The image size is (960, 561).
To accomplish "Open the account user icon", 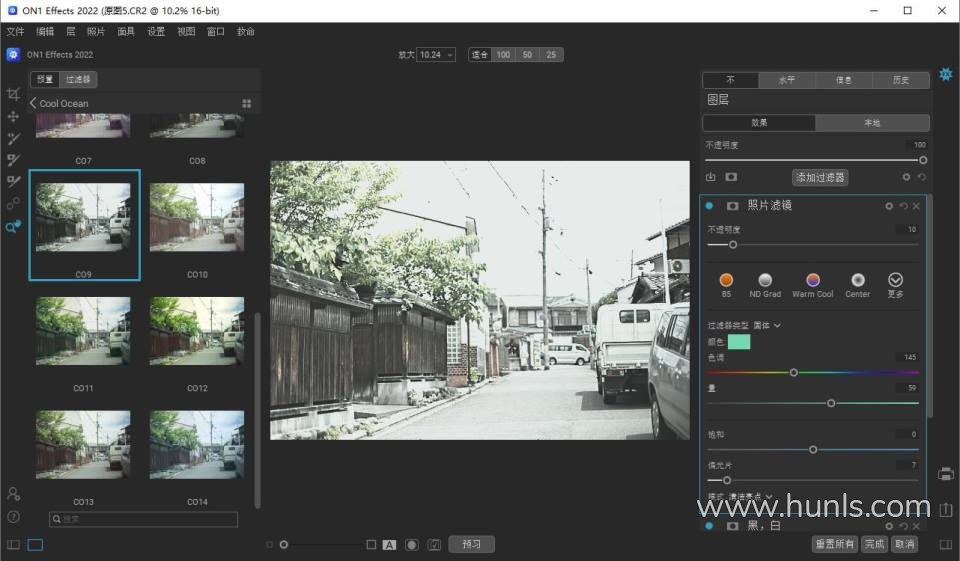I will click(x=13, y=494).
